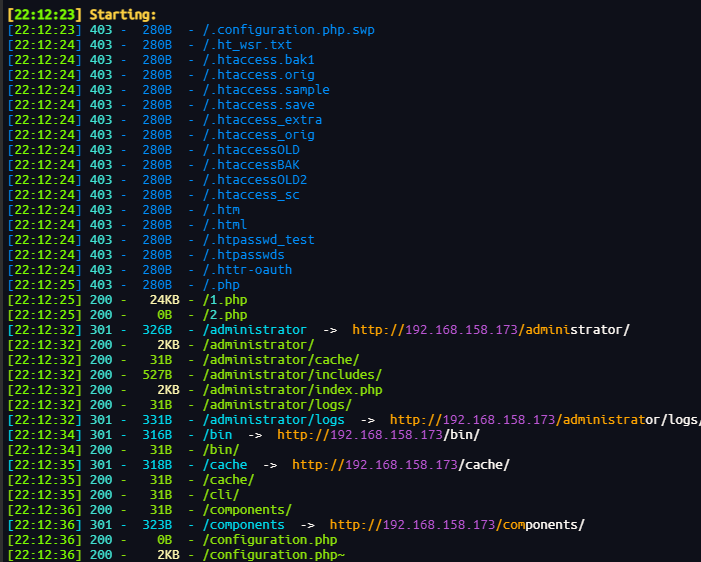Click the /.configuration.php.swp path
The image size is (701, 562).
(x=289, y=30)
